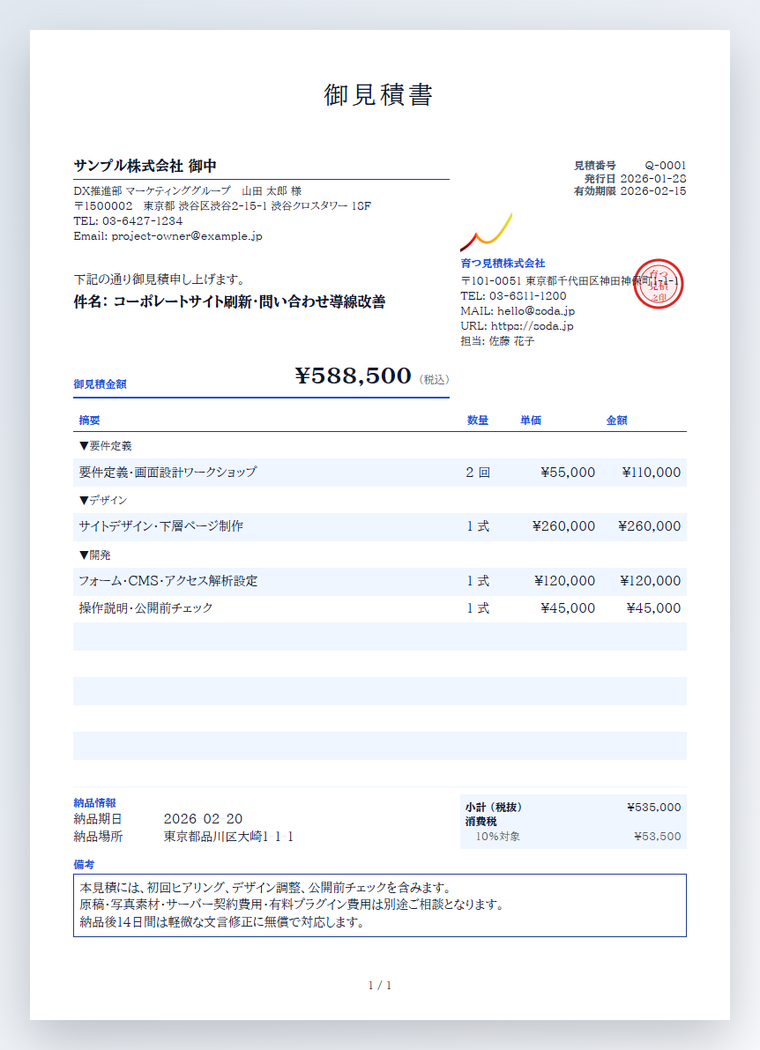760x1050 pixels.
Task: Click the quantity 2 回
Action: coord(478,473)
